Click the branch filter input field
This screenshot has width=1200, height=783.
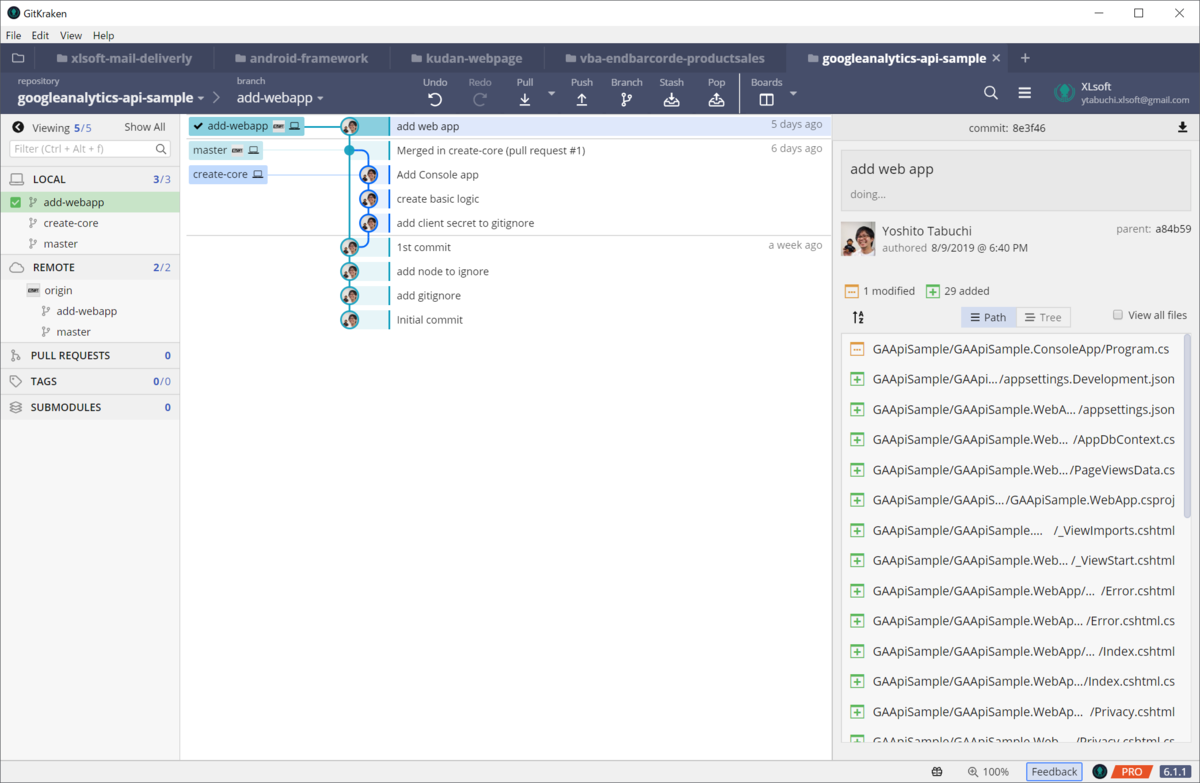[x=91, y=149]
